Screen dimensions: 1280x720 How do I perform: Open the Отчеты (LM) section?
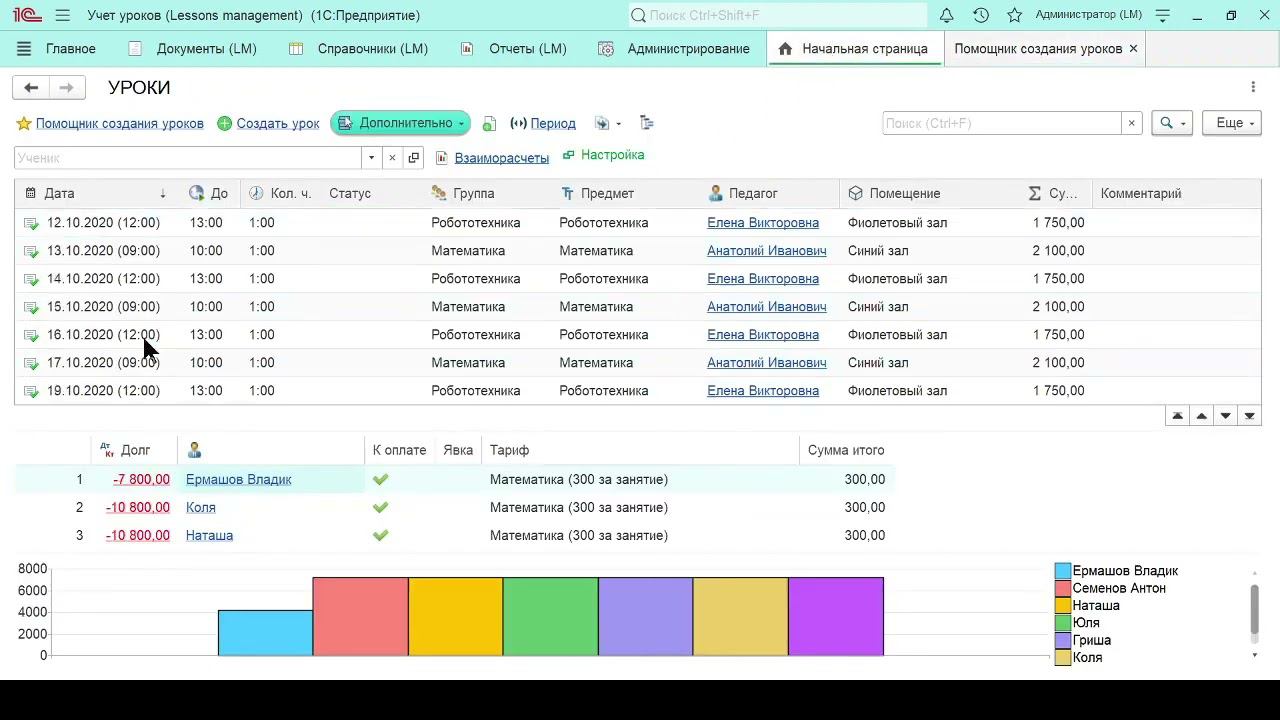coord(514,49)
